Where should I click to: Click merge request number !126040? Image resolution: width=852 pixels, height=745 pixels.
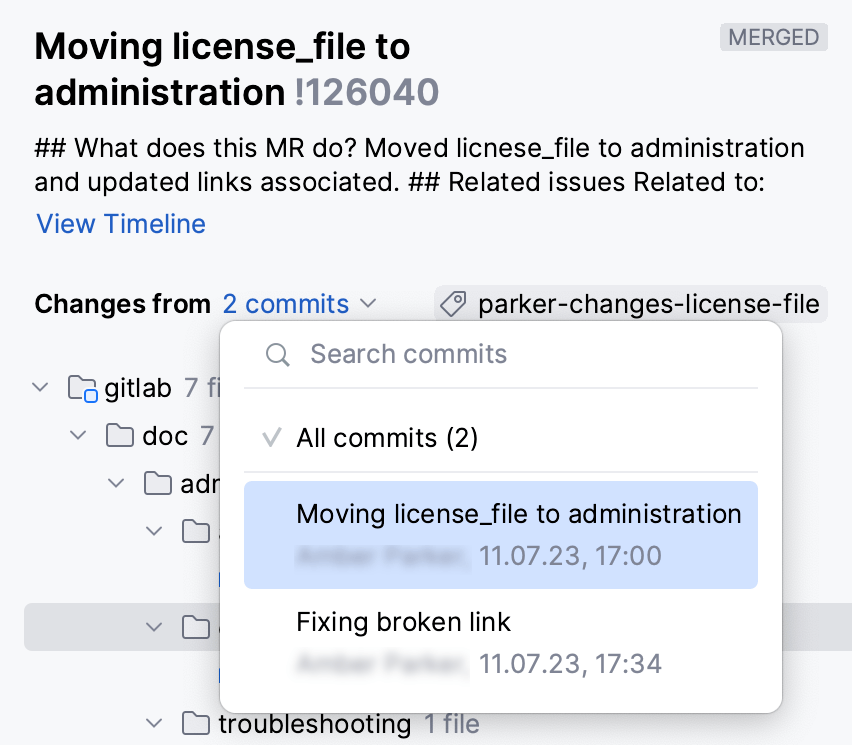coord(367,93)
